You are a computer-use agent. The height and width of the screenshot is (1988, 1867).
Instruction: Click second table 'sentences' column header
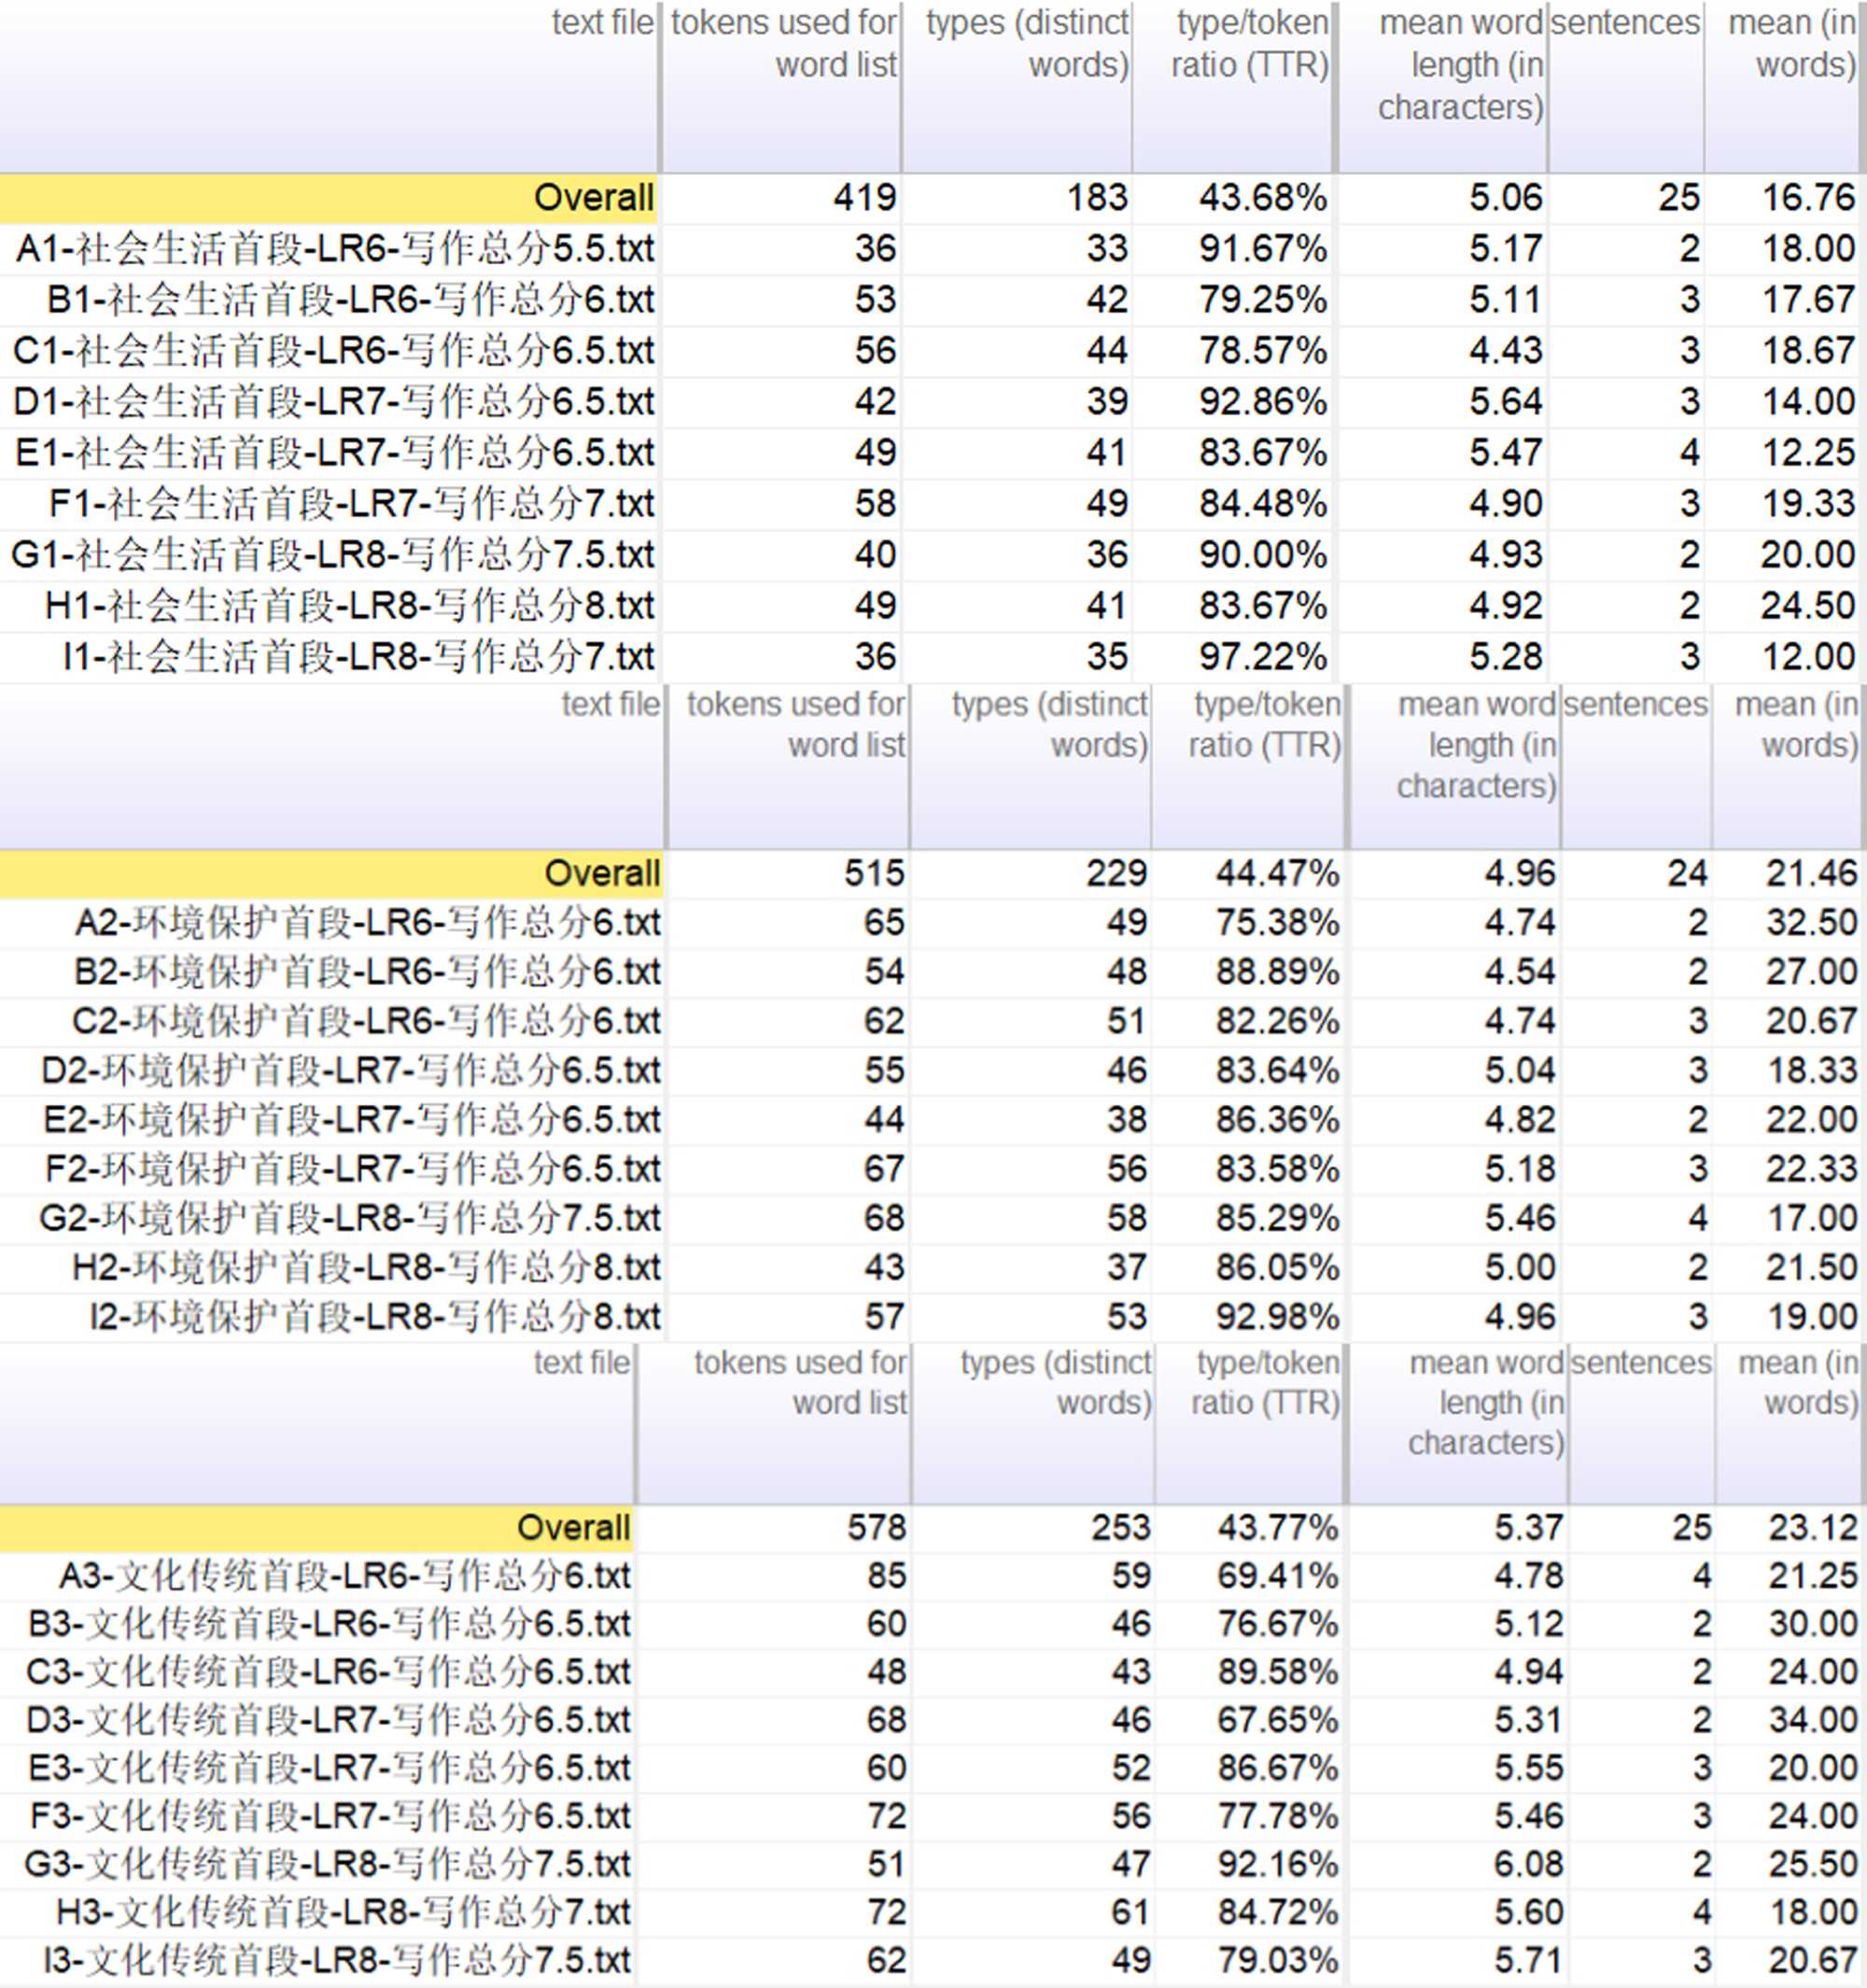1635,705
